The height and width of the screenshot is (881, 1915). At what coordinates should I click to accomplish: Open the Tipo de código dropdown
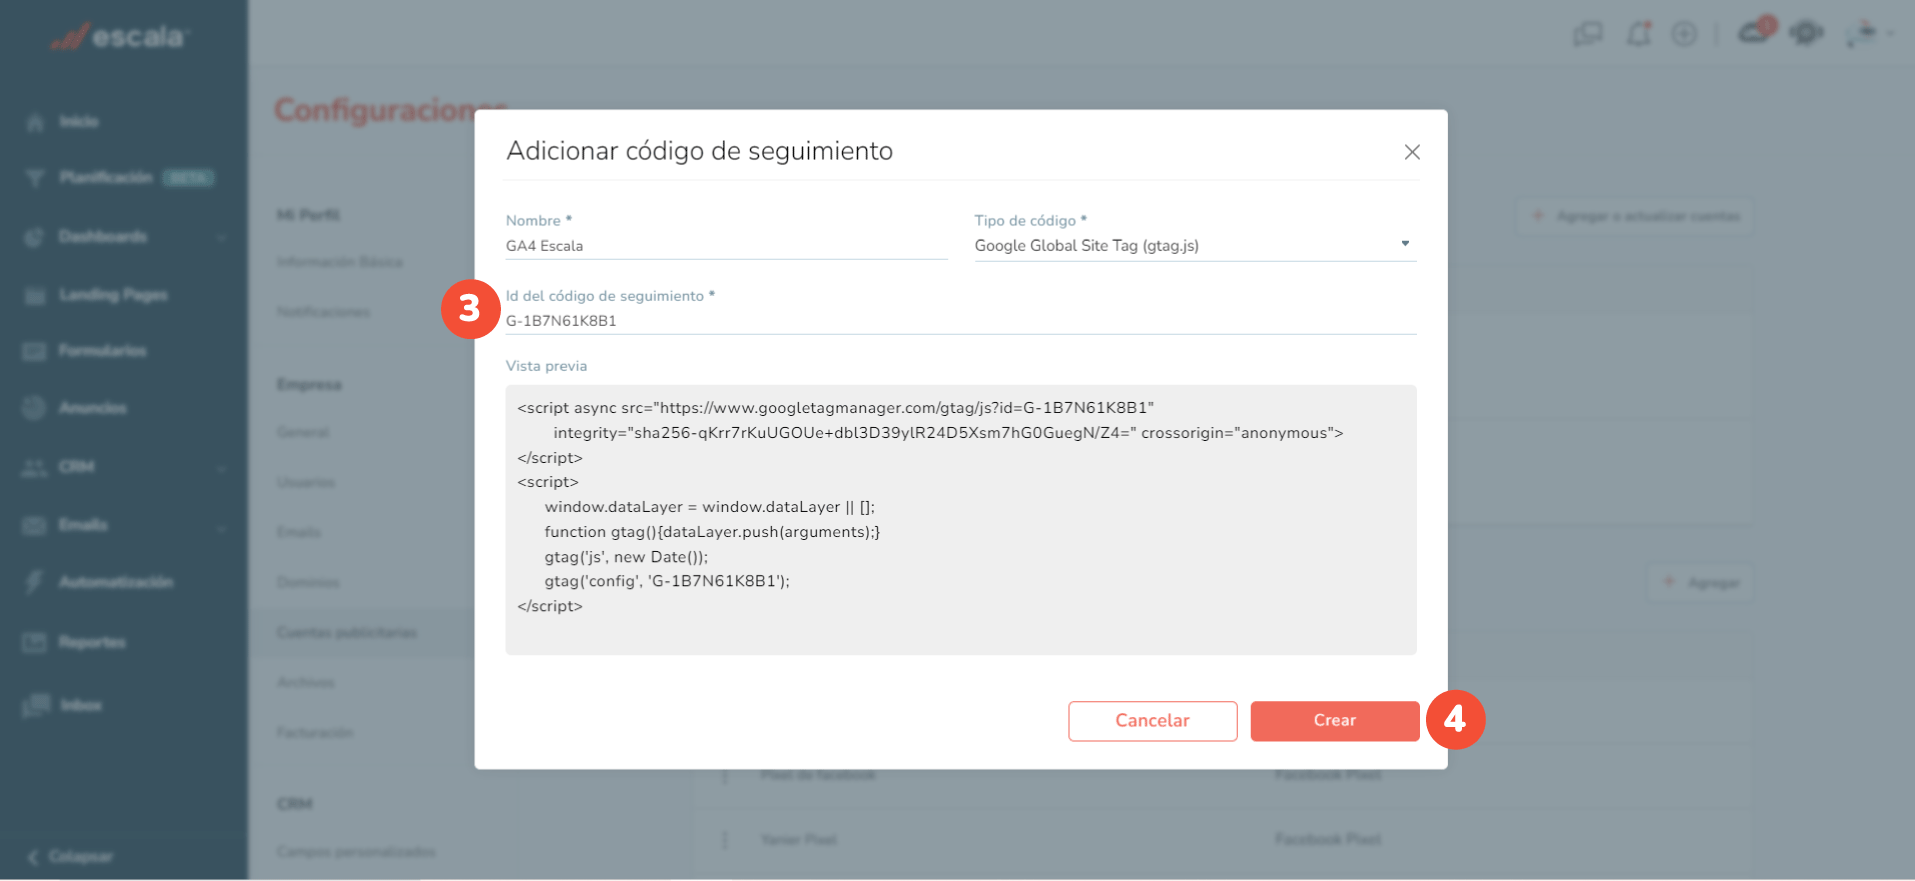pyautogui.click(x=1195, y=246)
